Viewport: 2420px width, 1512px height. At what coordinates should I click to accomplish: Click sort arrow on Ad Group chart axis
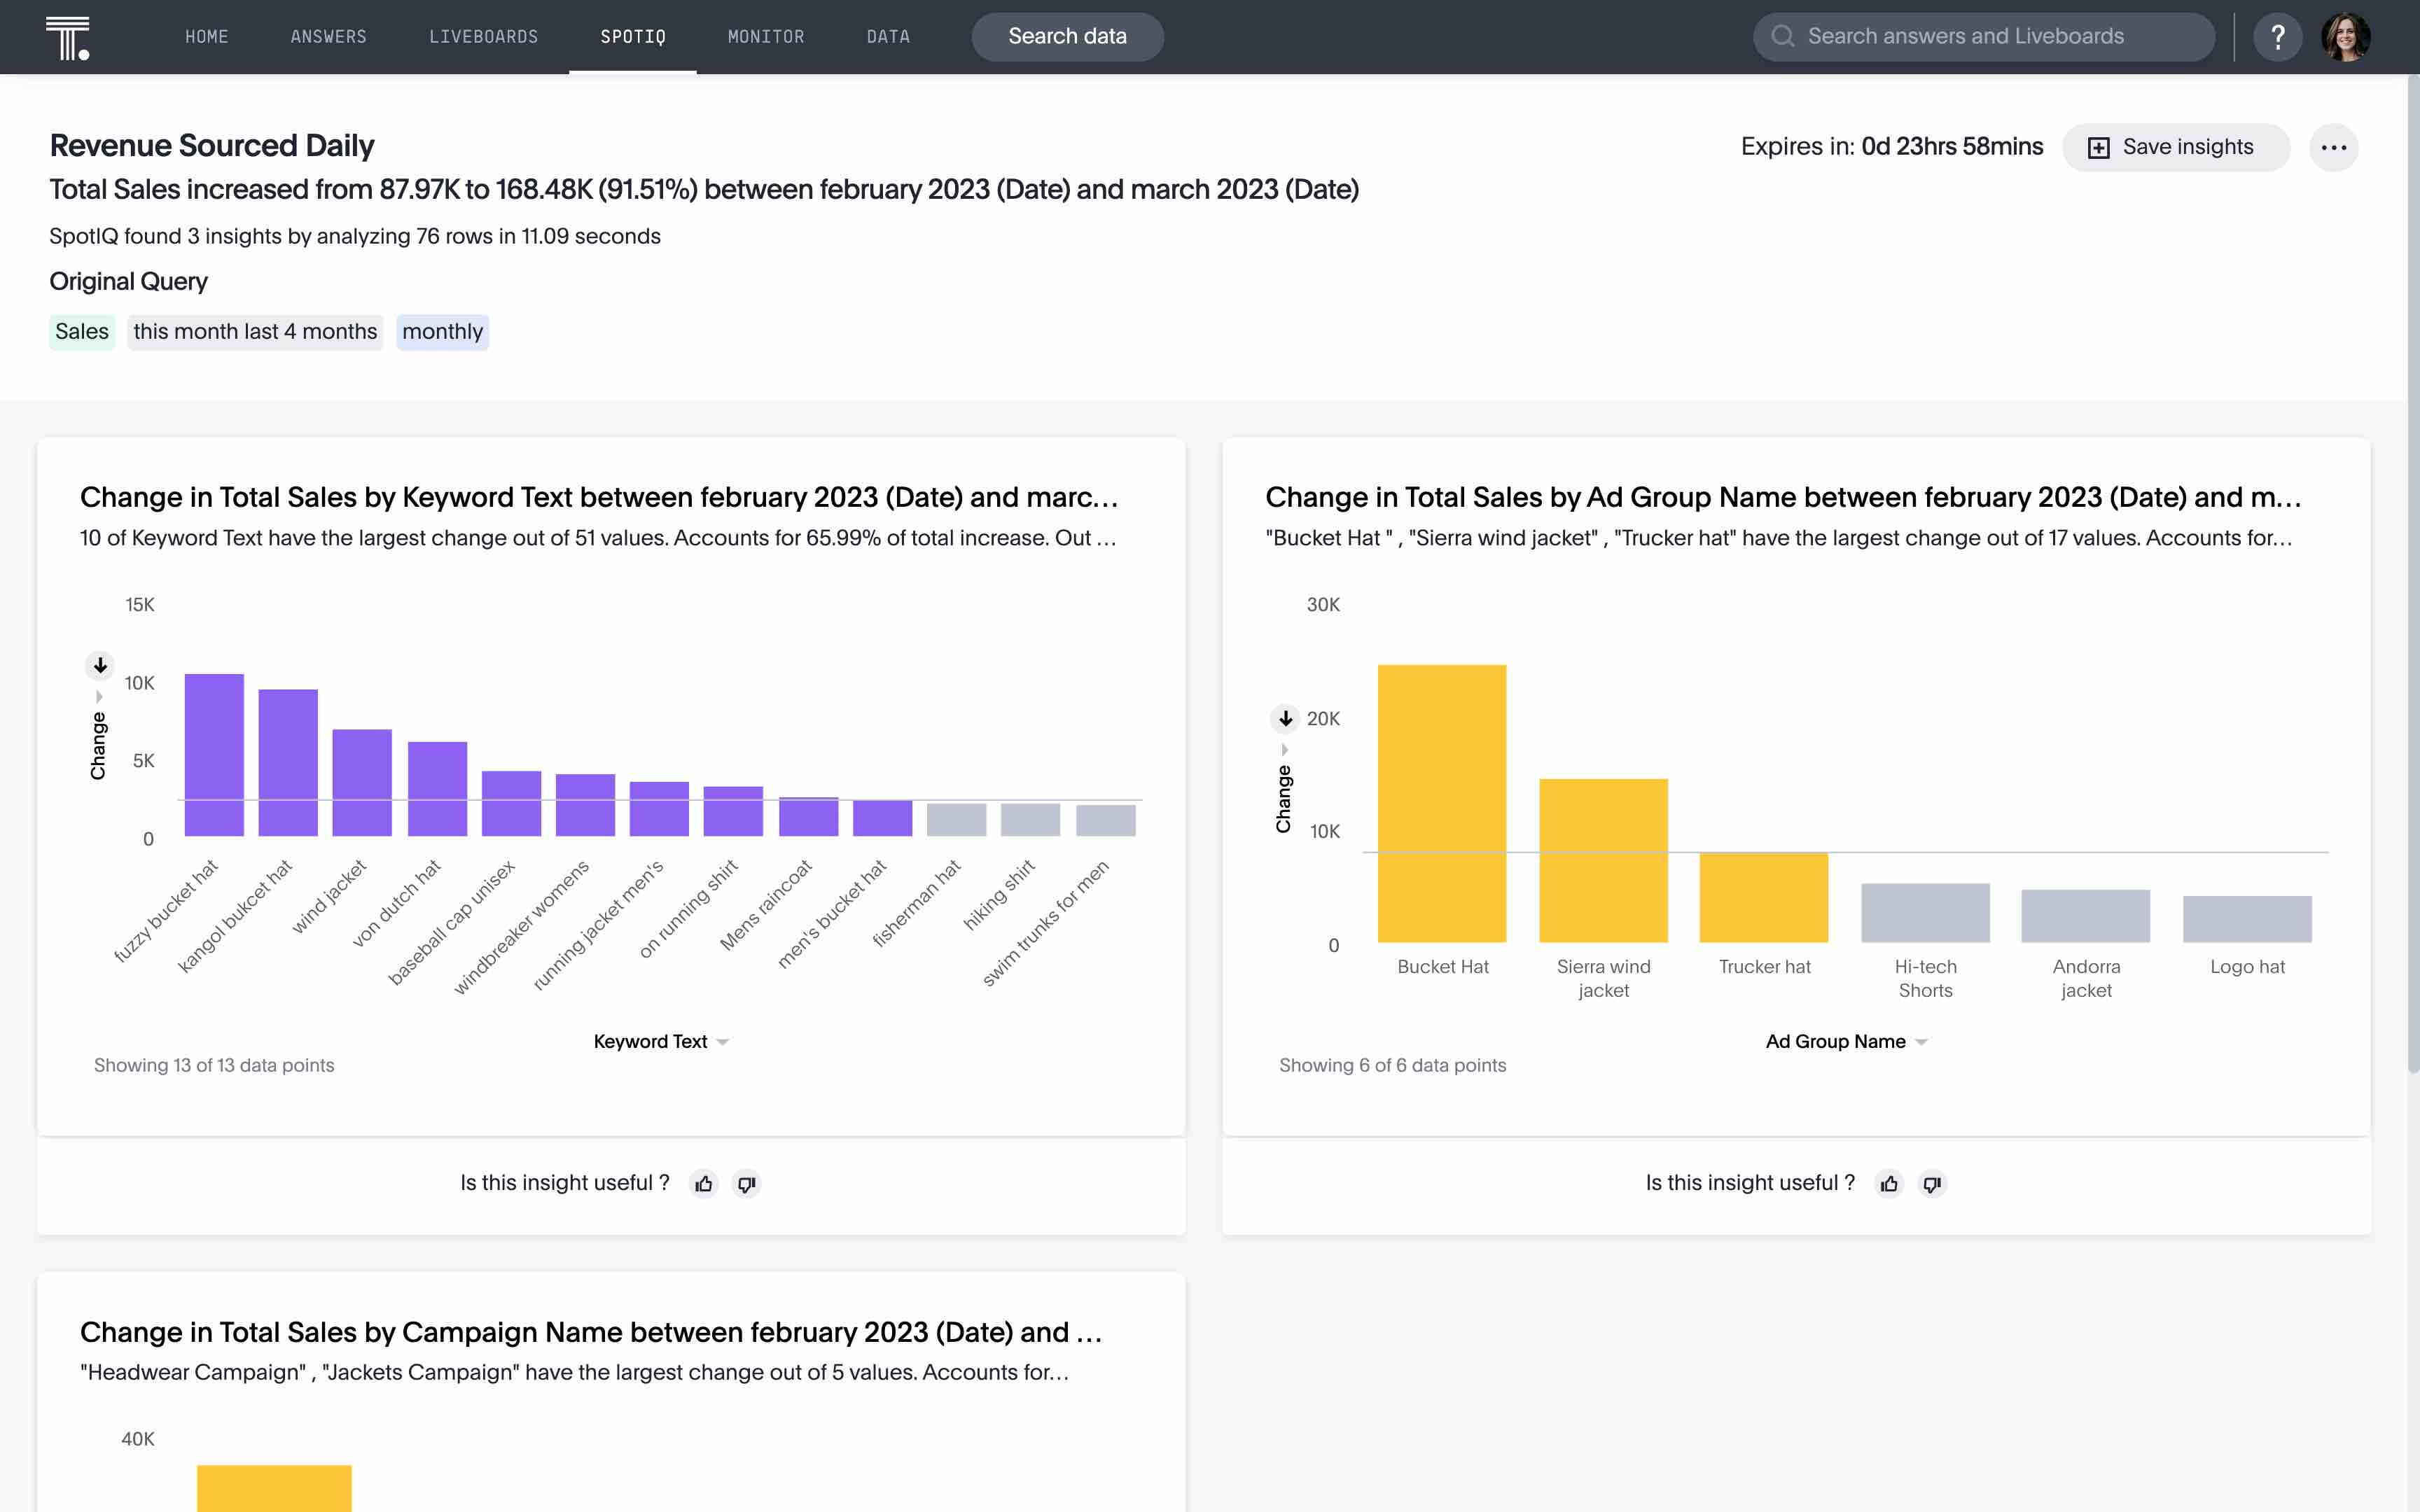1285,718
